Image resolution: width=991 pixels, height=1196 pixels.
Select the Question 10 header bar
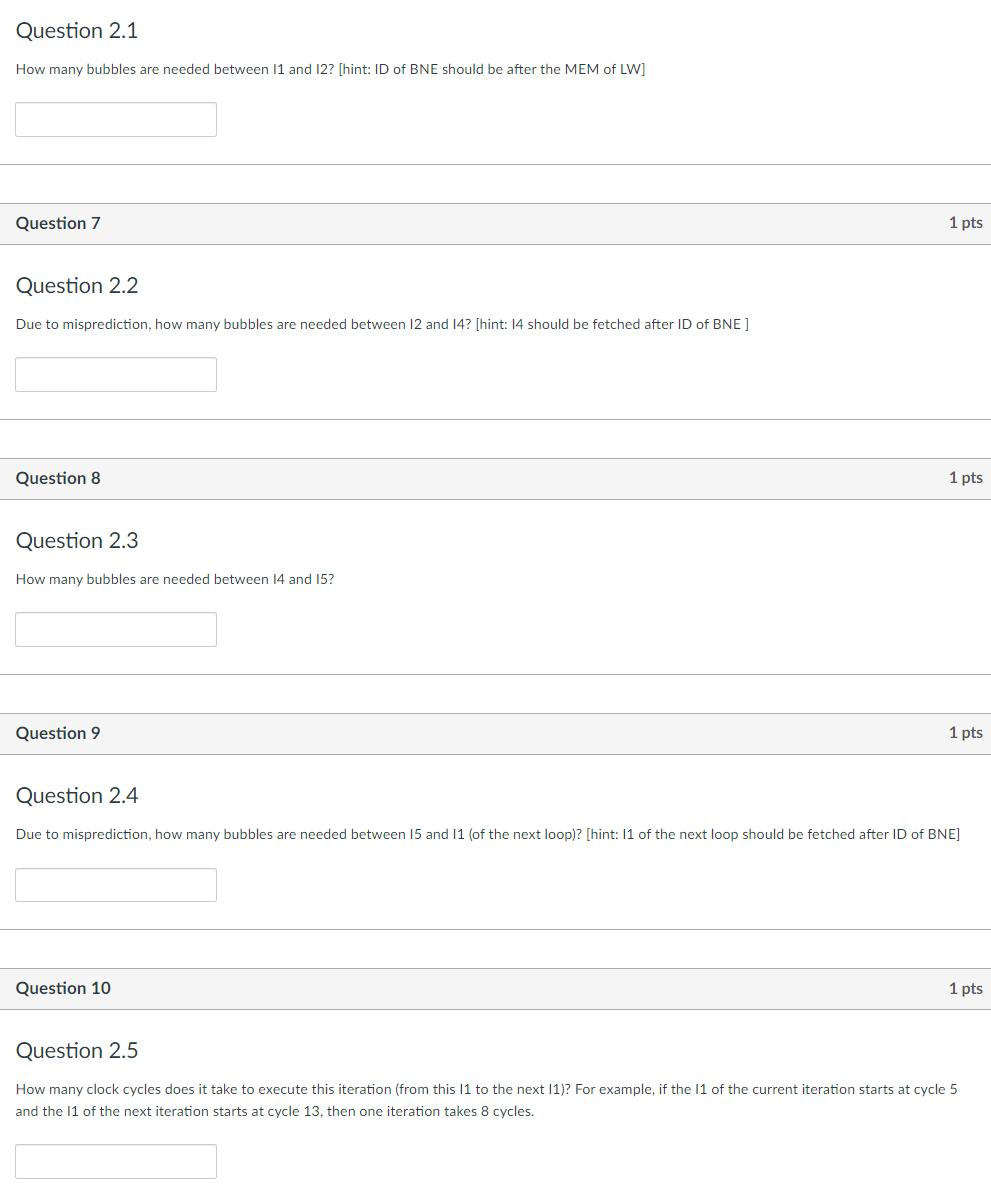pos(495,988)
